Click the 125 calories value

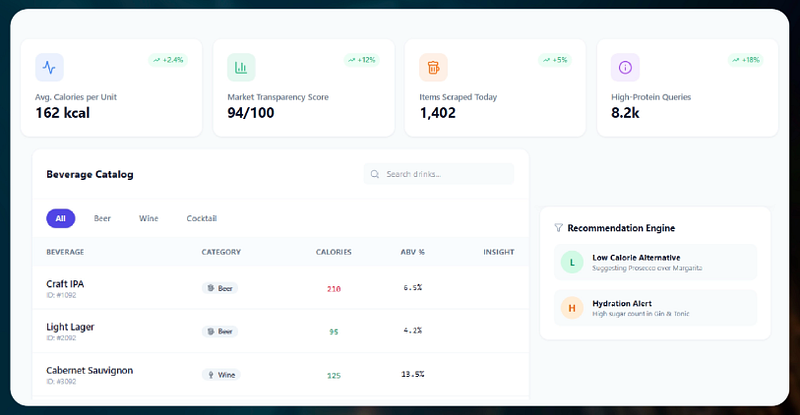tap(334, 376)
